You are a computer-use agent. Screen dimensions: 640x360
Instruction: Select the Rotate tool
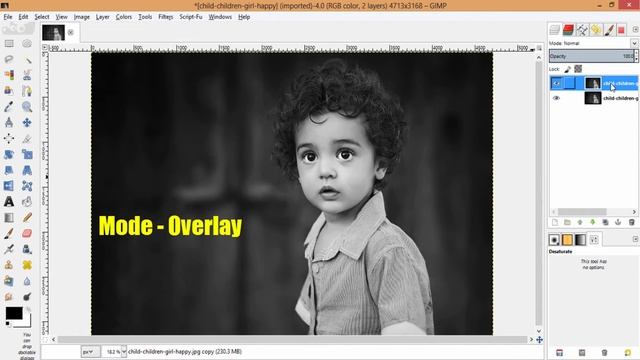coord(9,154)
